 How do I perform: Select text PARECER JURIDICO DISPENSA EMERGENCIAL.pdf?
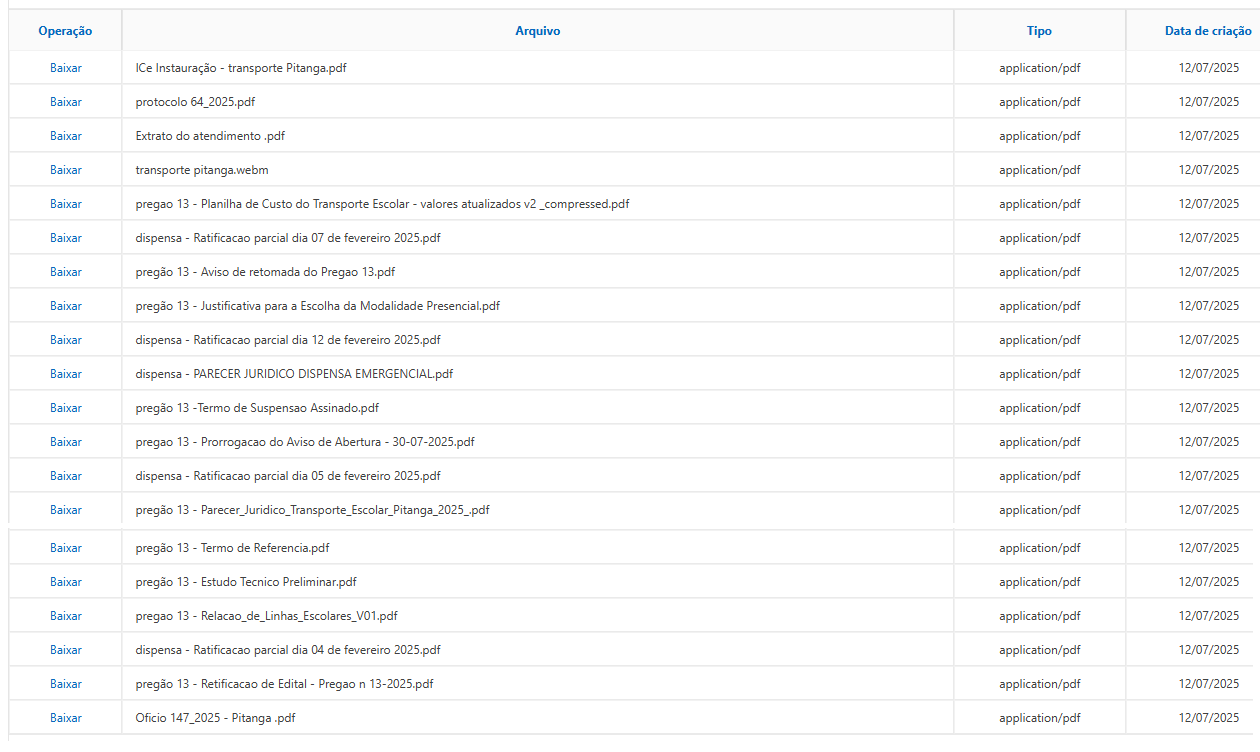[x=323, y=374]
